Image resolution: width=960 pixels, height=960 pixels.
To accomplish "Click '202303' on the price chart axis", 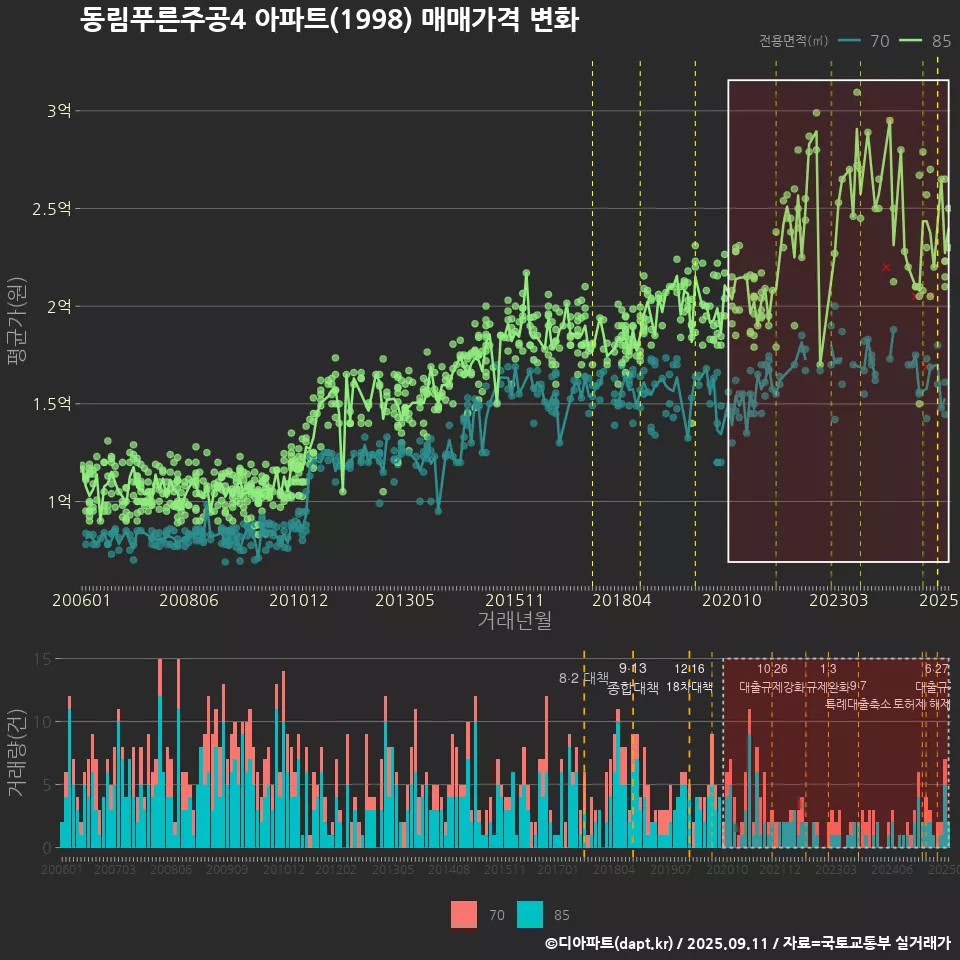I will [839, 600].
